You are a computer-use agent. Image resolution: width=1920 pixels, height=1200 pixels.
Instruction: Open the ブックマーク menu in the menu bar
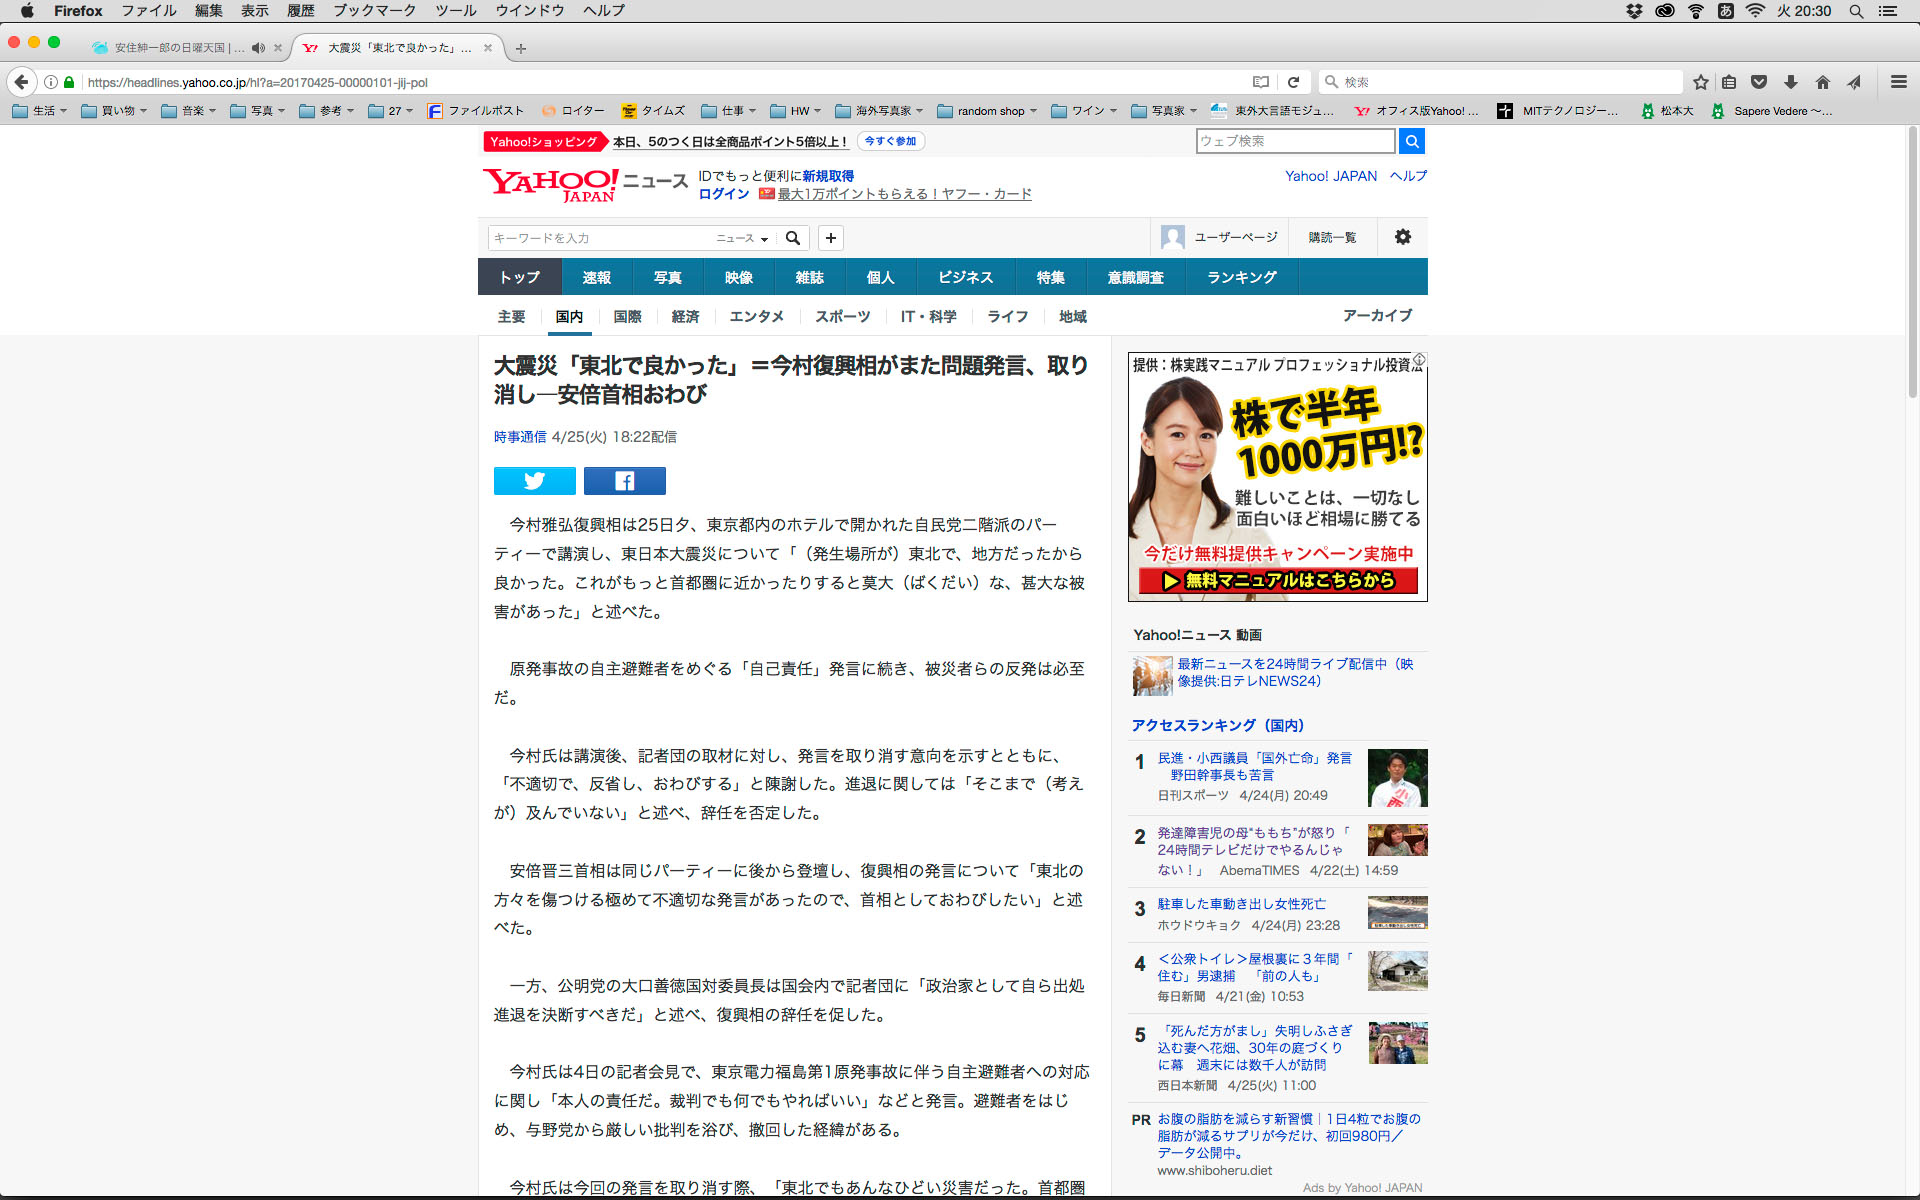374,10
